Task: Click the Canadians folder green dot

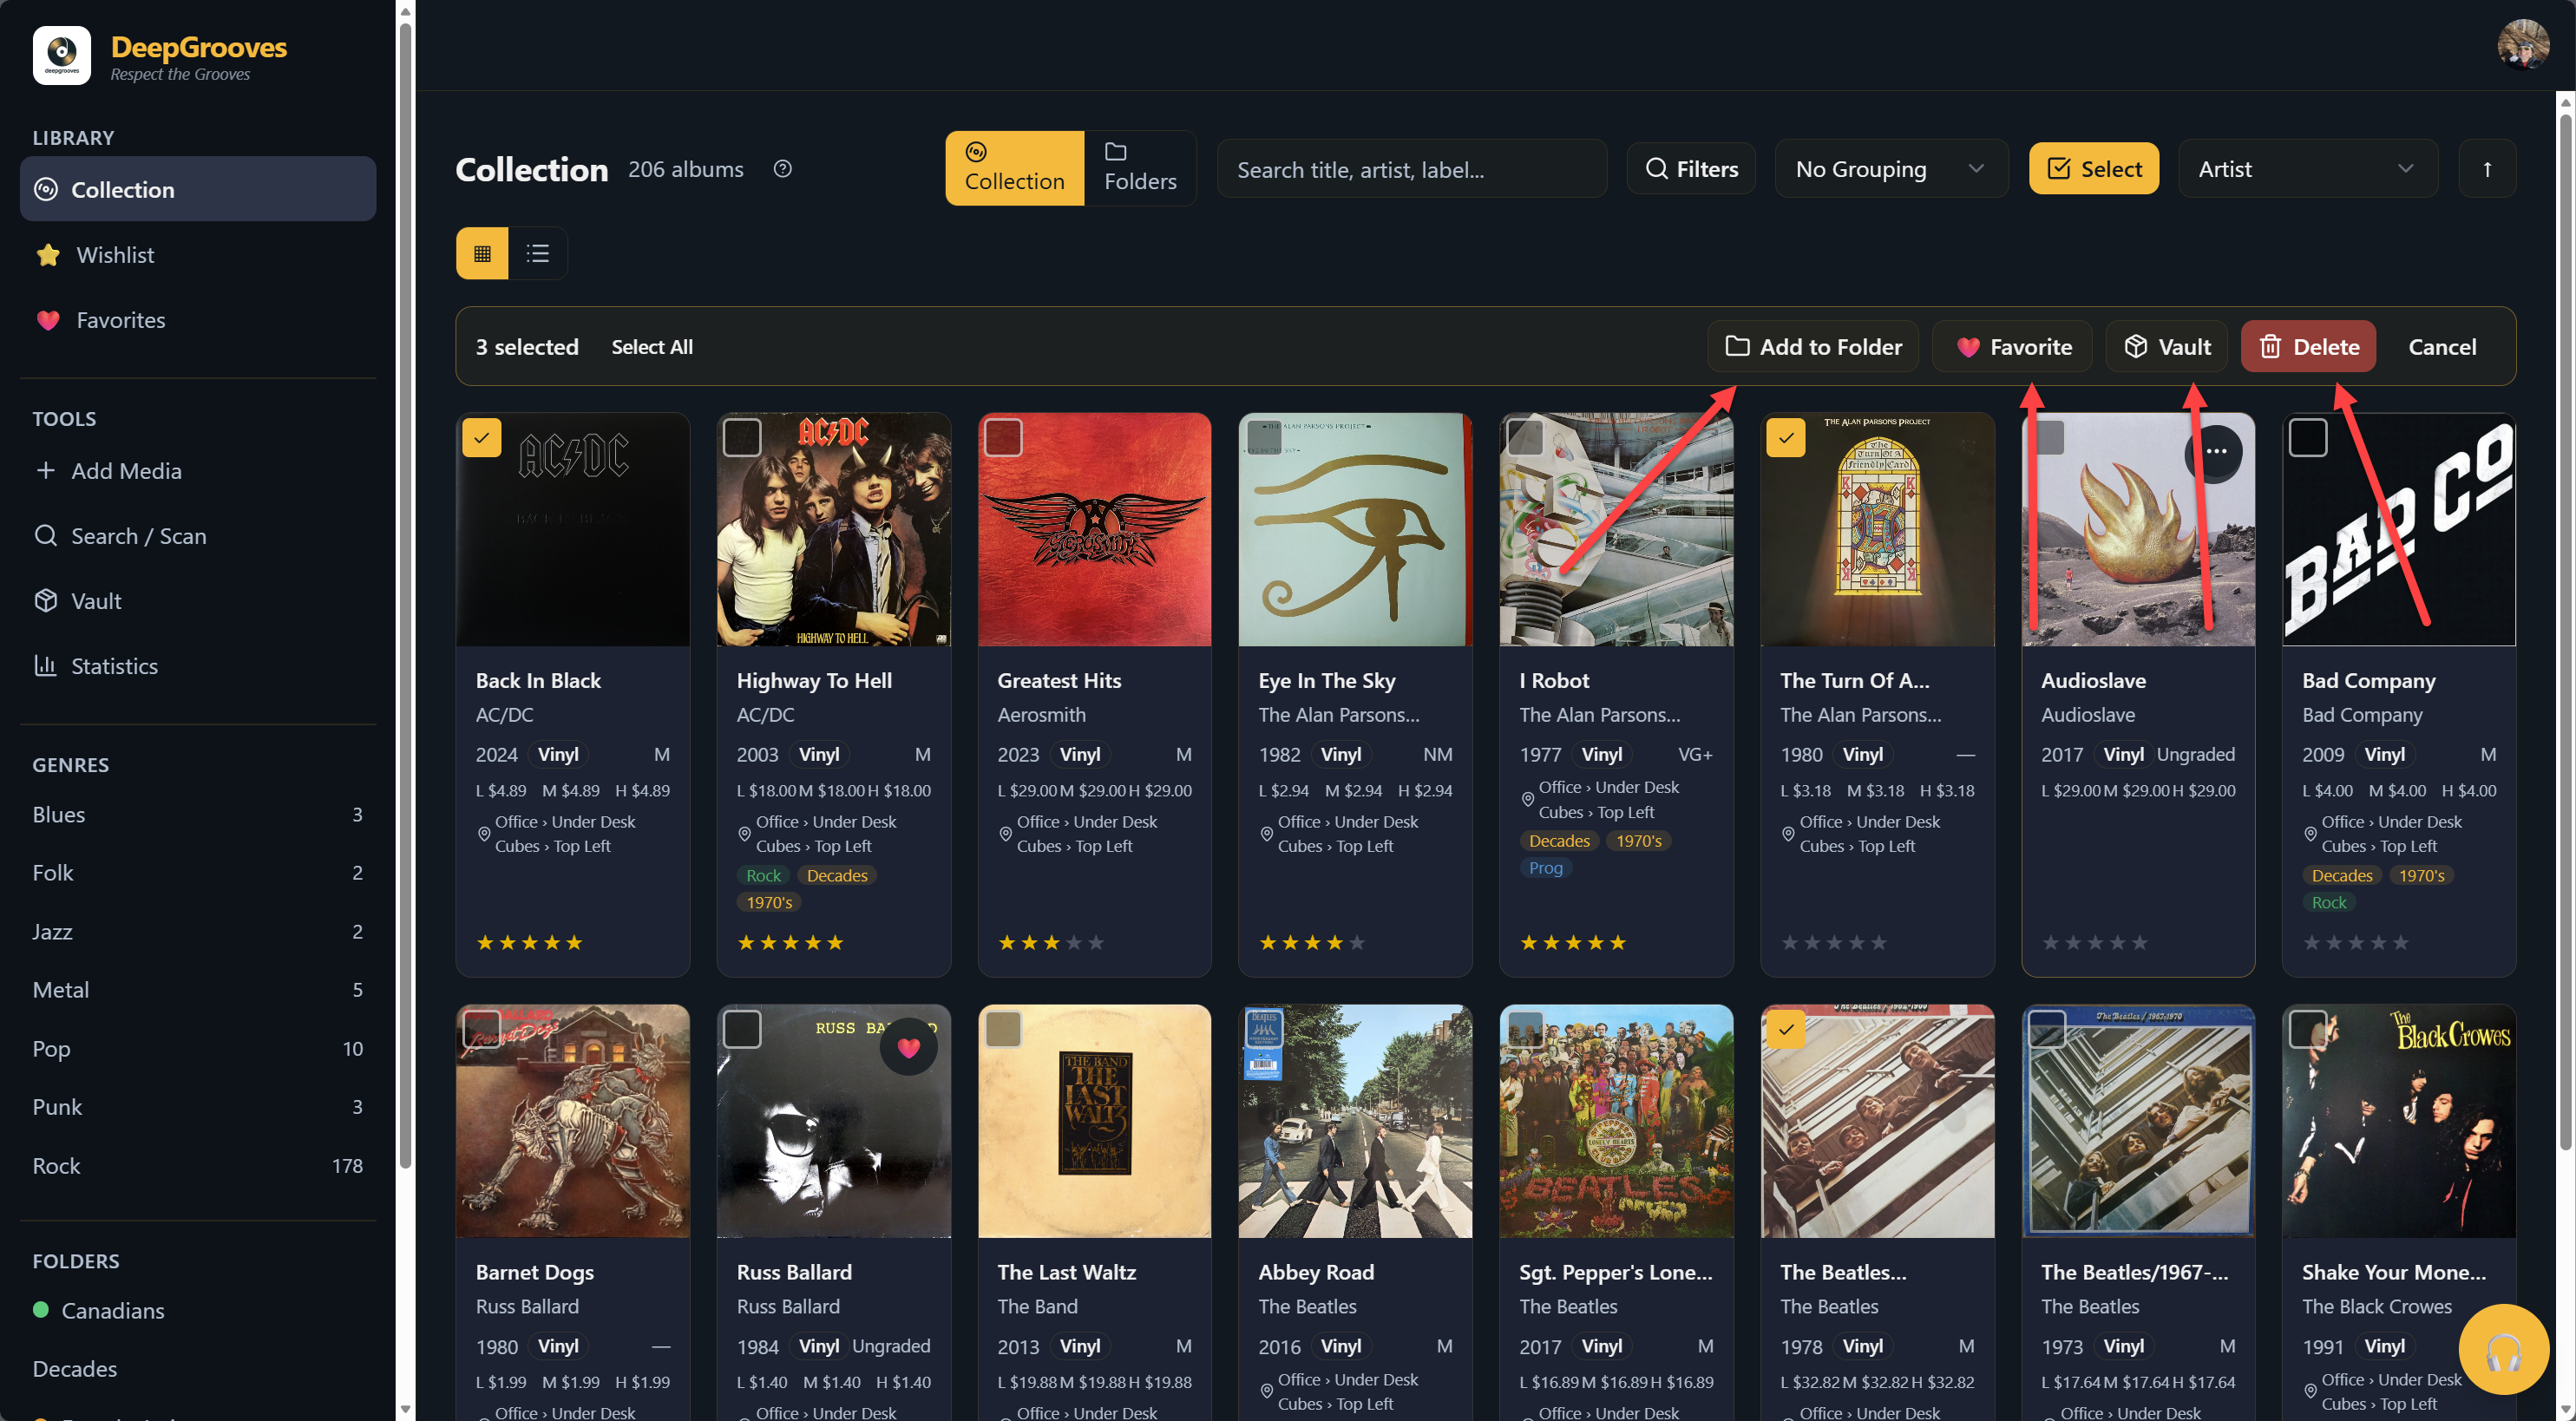Action: (x=41, y=1310)
